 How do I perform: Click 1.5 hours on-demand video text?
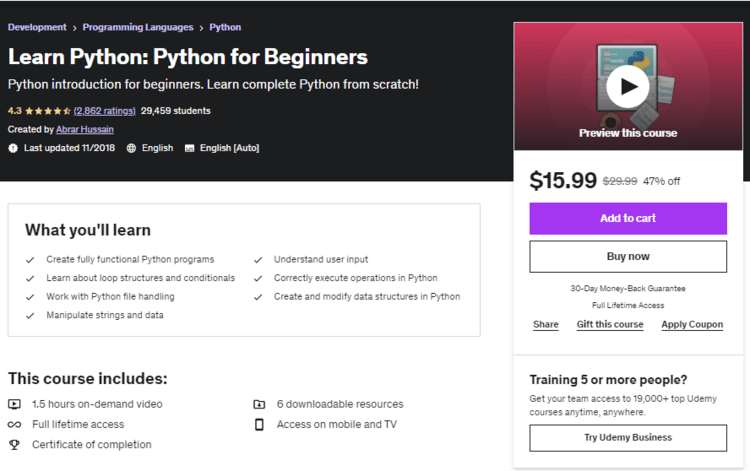click(x=97, y=405)
